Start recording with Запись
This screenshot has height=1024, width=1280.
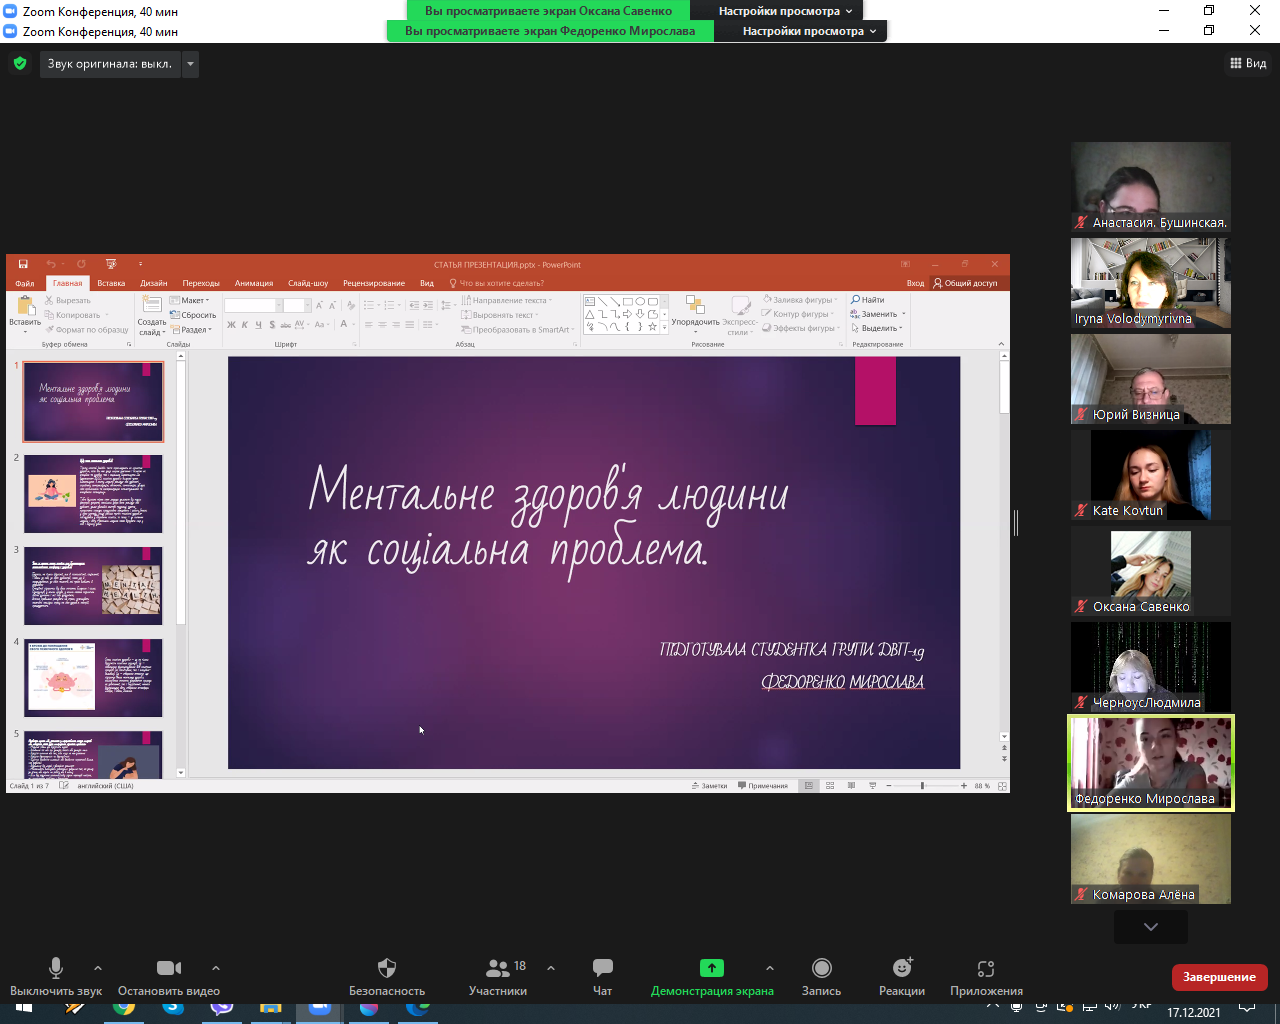[822, 968]
